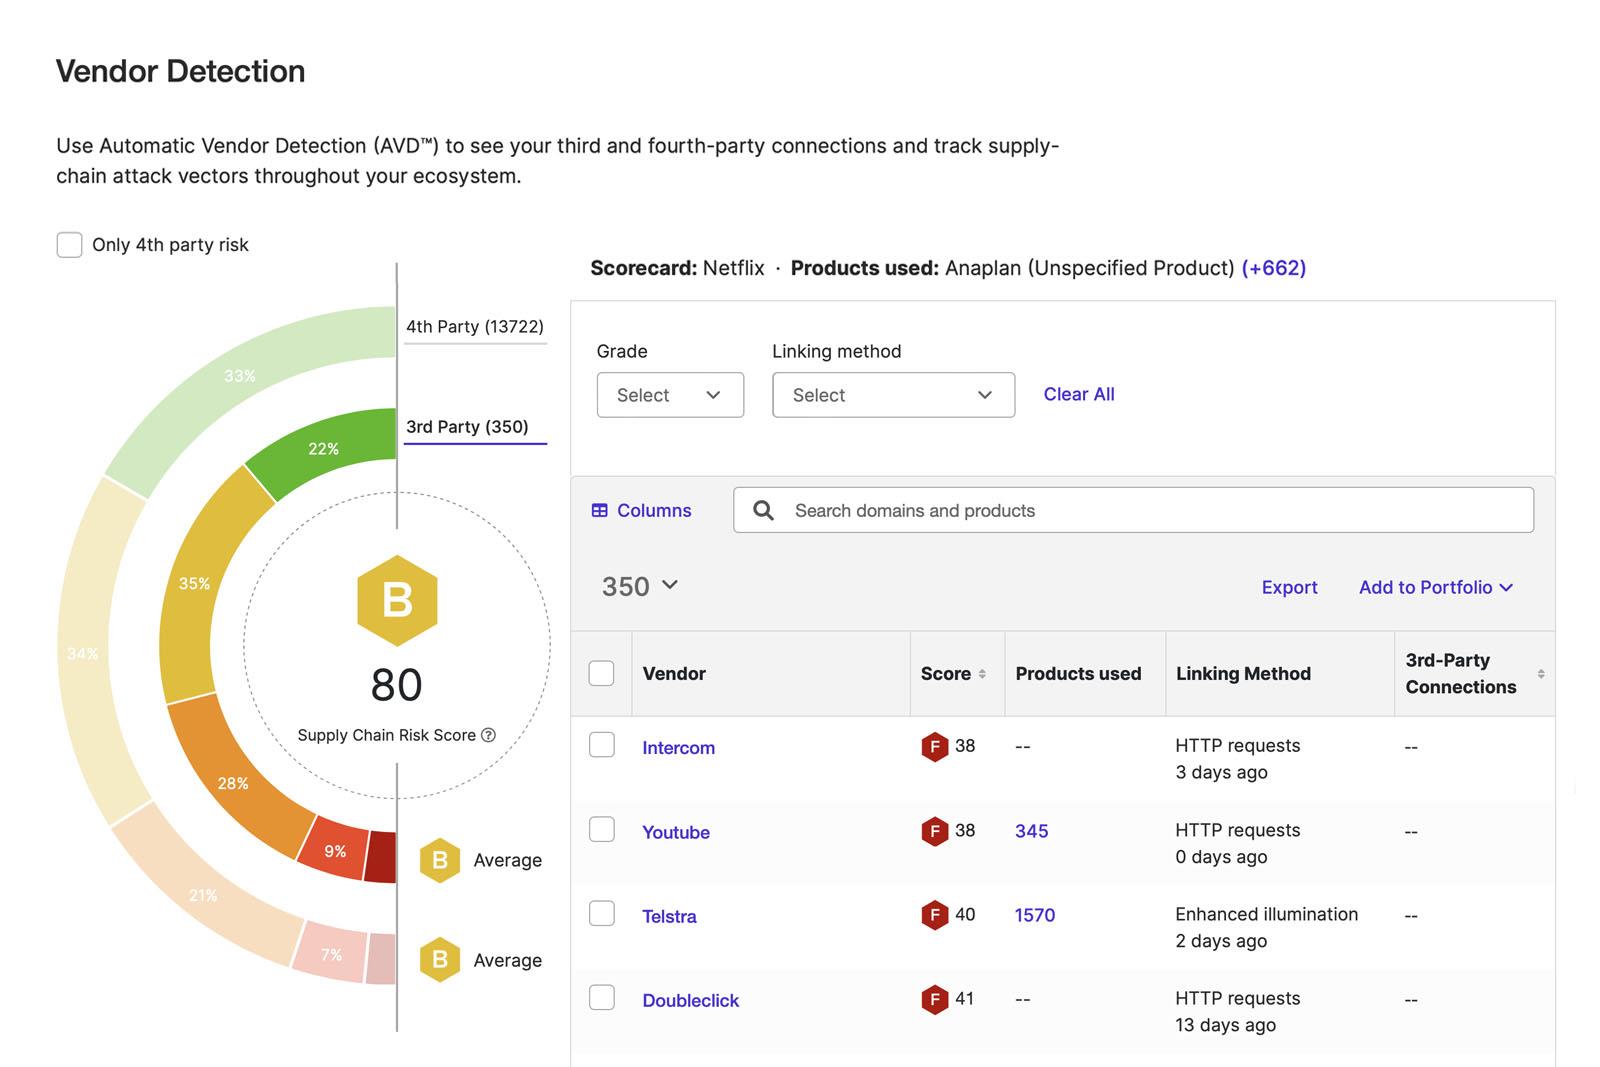Image resolution: width=1600 pixels, height=1067 pixels.
Task: Open Youtube's 345 products used link
Action: (1031, 831)
